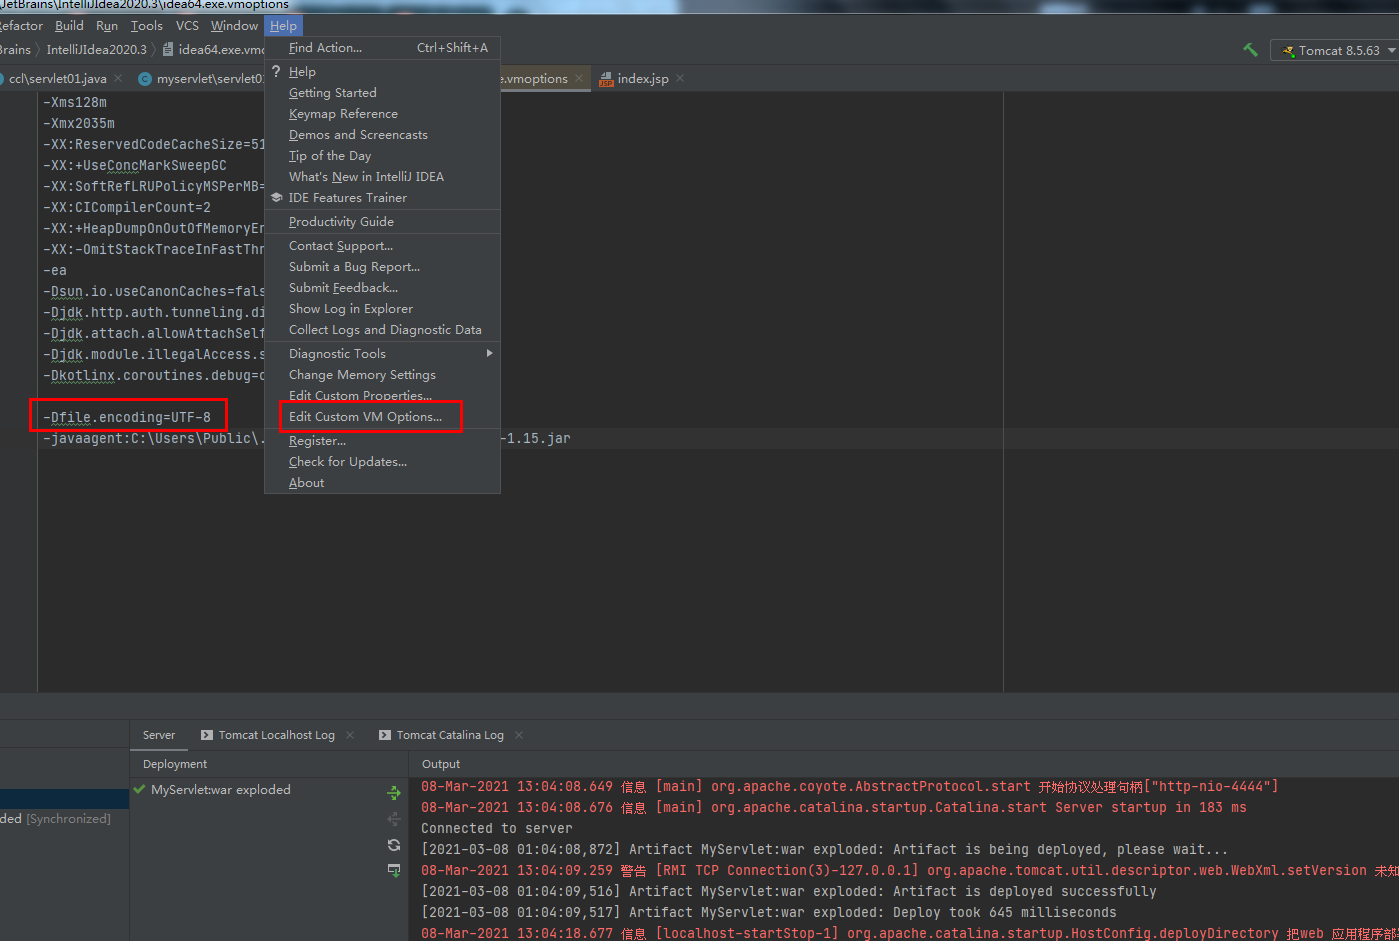Open the Productivity Guide
This screenshot has width=1399, height=941.
382,221
